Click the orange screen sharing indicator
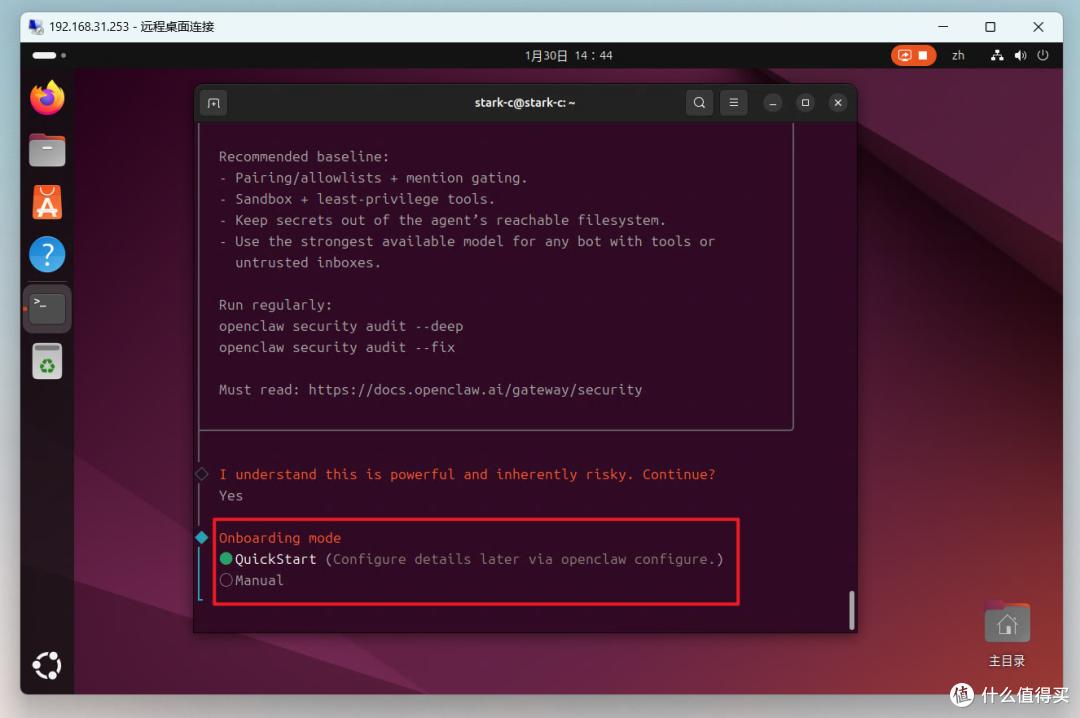Viewport: 1080px width, 718px height. pos(913,55)
